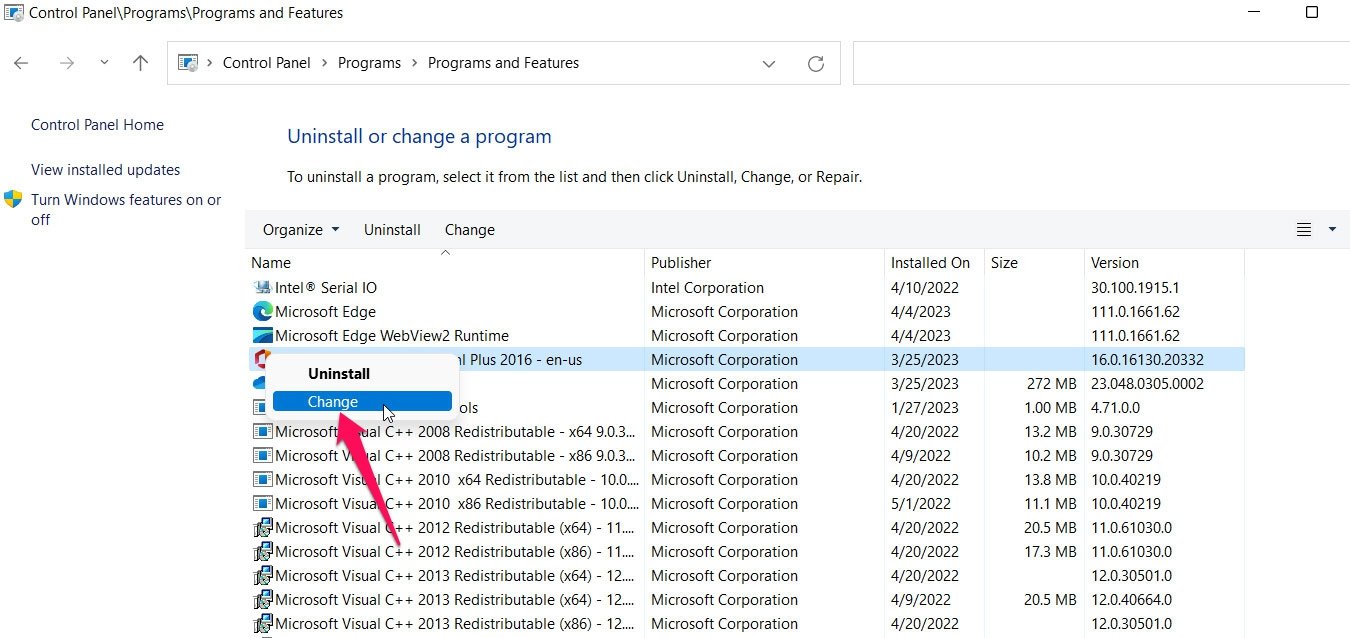Viewport: 1350px width, 638px height.
Task: Open View installed updates link
Action: click(x=105, y=170)
